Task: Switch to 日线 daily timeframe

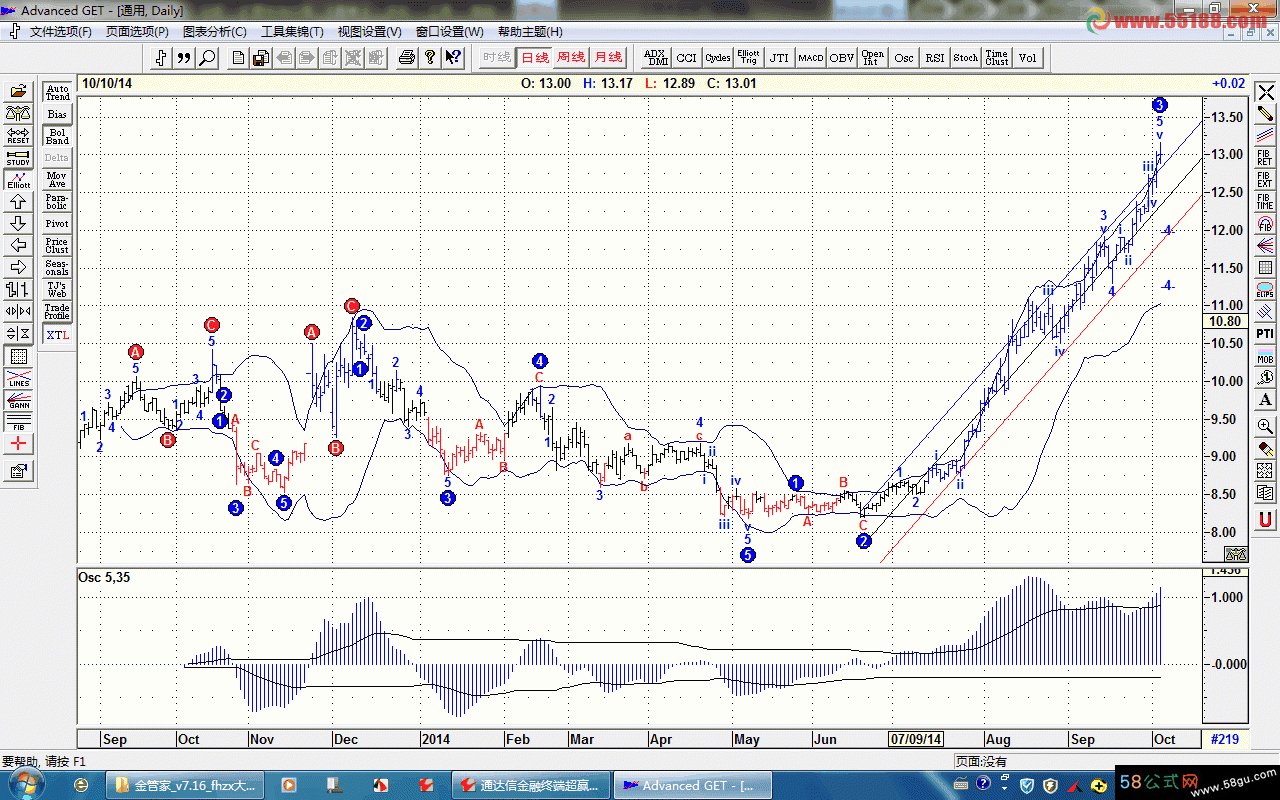Action: [x=534, y=58]
